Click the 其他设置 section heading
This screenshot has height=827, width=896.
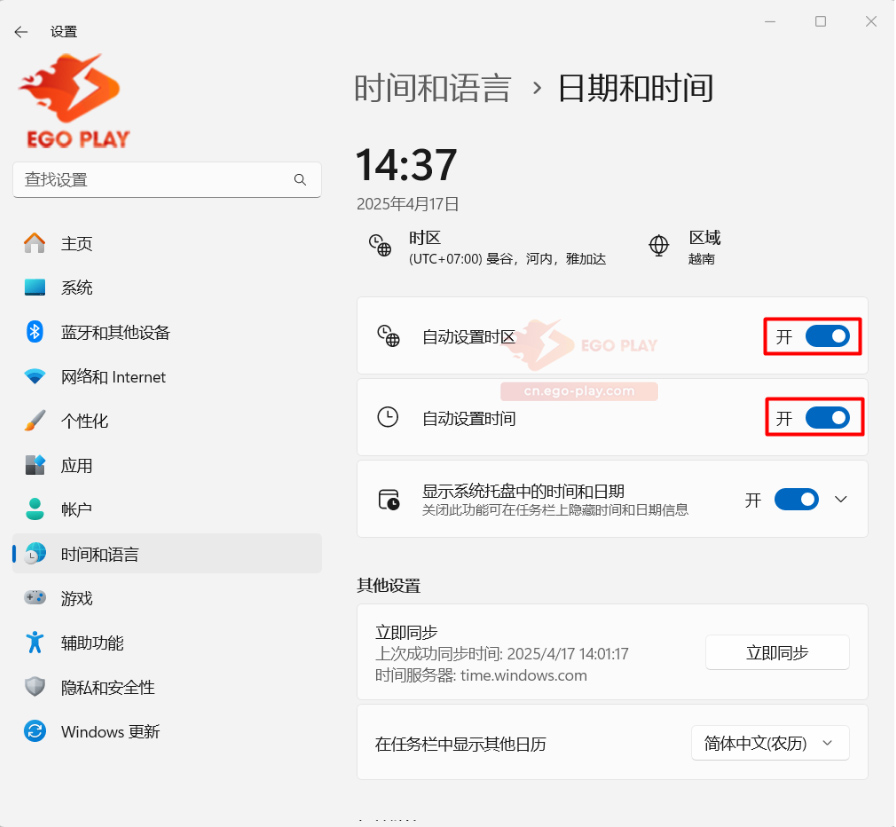389,585
